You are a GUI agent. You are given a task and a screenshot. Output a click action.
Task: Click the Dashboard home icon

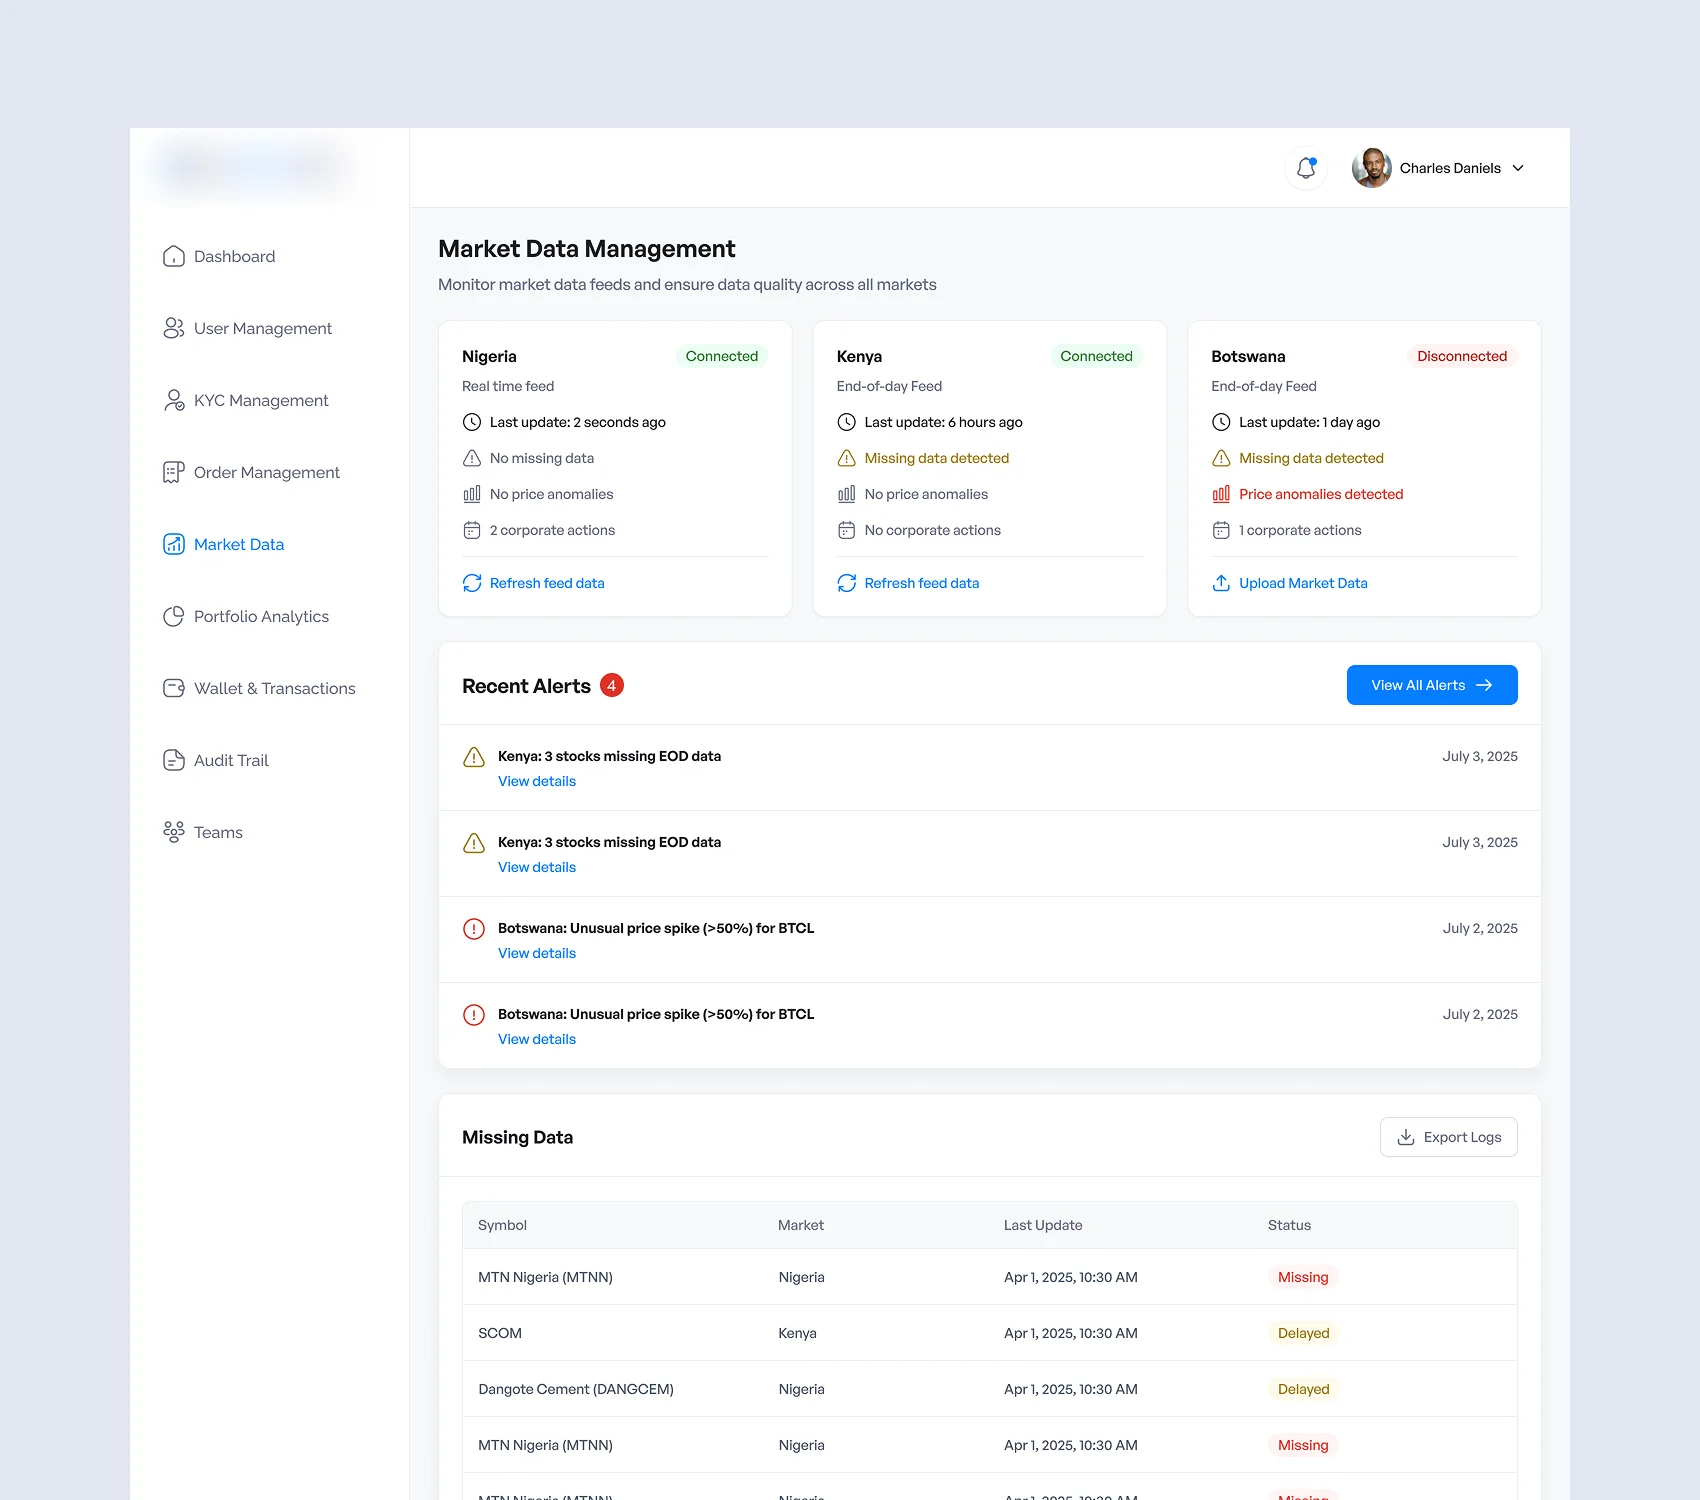(x=174, y=256)
